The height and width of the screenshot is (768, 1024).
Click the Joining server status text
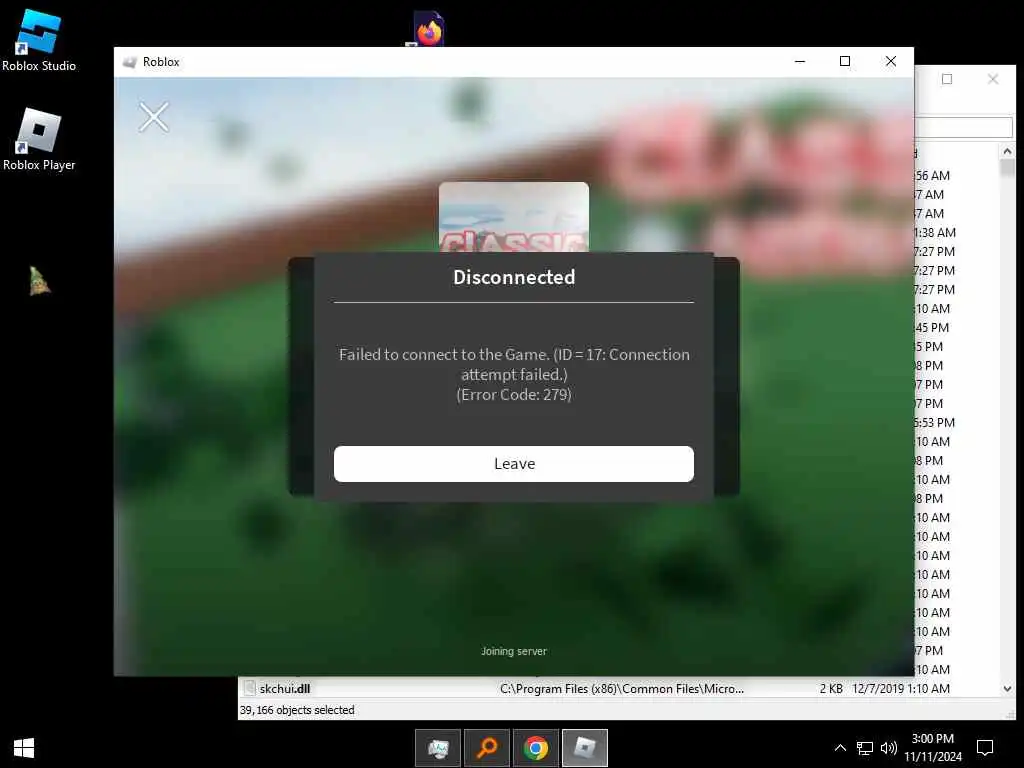pos(513,651)
